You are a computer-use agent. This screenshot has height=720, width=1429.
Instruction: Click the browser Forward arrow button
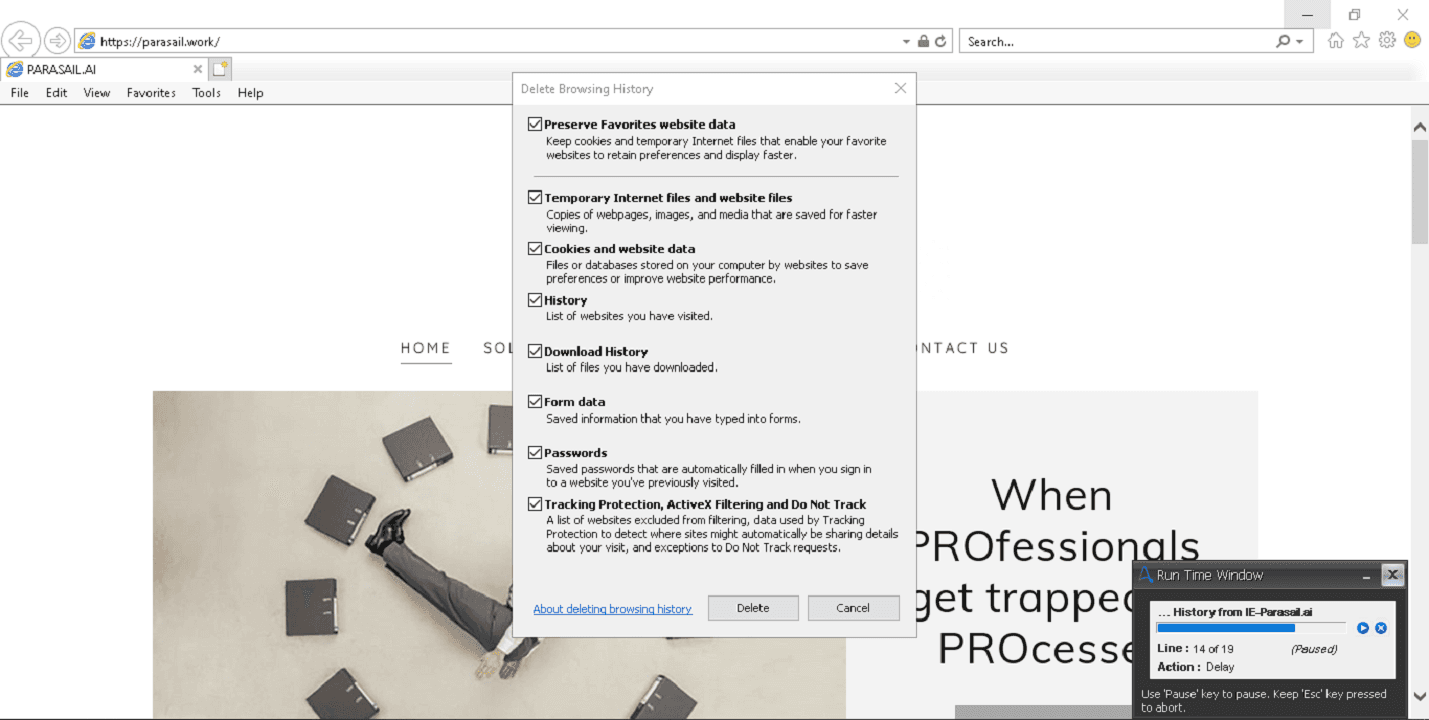coord(58,41)
